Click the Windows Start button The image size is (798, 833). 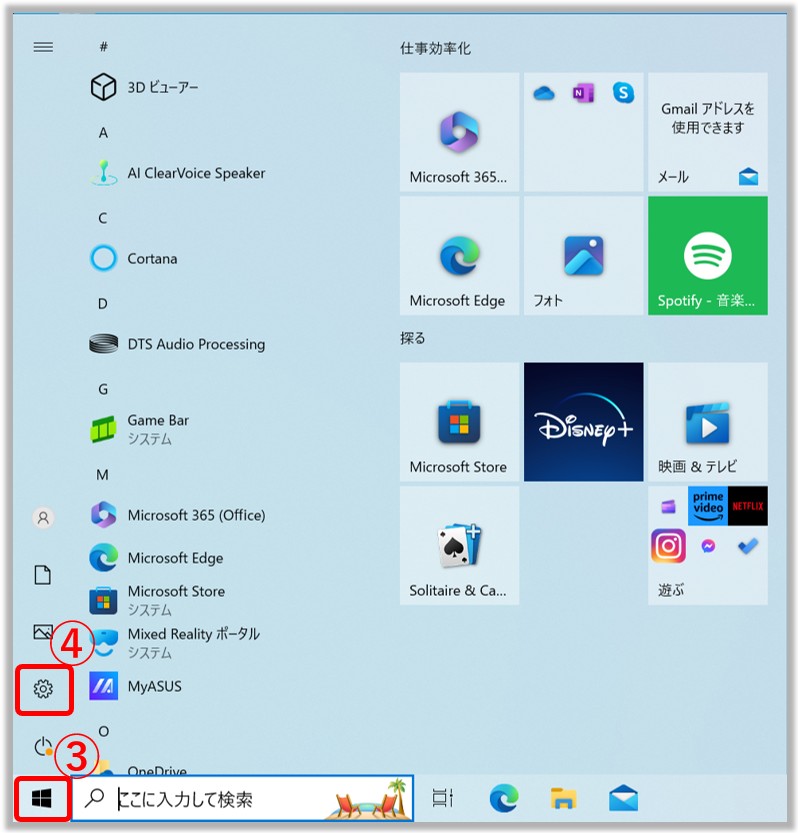tap(41, 798)
